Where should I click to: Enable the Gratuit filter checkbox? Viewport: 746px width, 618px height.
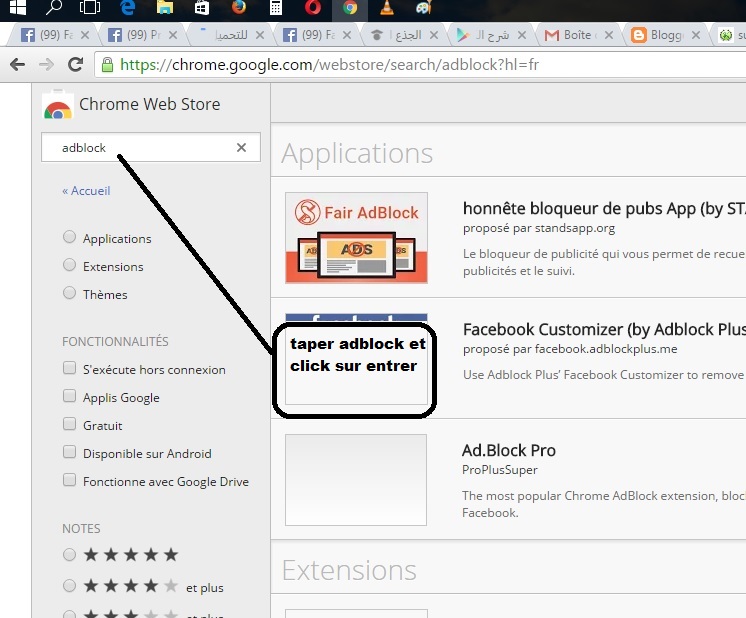pos(69,424)
